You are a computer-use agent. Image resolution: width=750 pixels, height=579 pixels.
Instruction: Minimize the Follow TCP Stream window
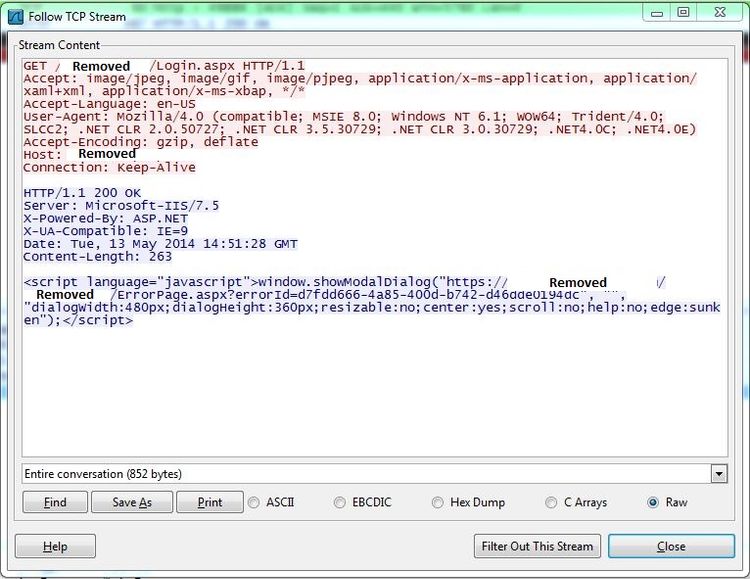coord(657,13)
